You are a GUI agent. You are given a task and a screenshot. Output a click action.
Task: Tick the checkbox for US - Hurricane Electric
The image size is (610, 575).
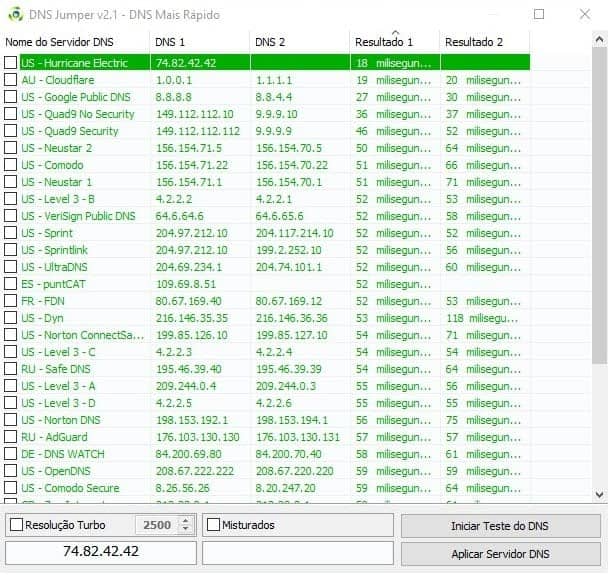pos(11,62)
